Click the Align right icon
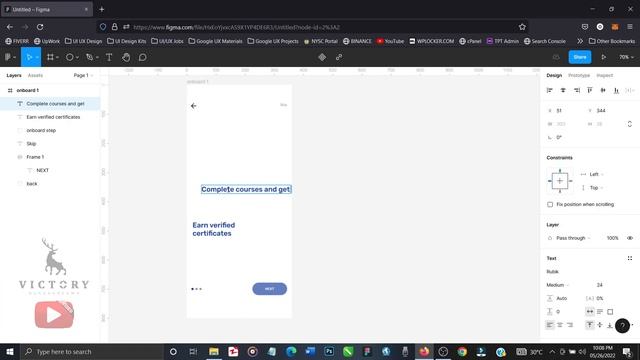The width and height of the screenshot is (640, 360). click(x=576, y=90)
